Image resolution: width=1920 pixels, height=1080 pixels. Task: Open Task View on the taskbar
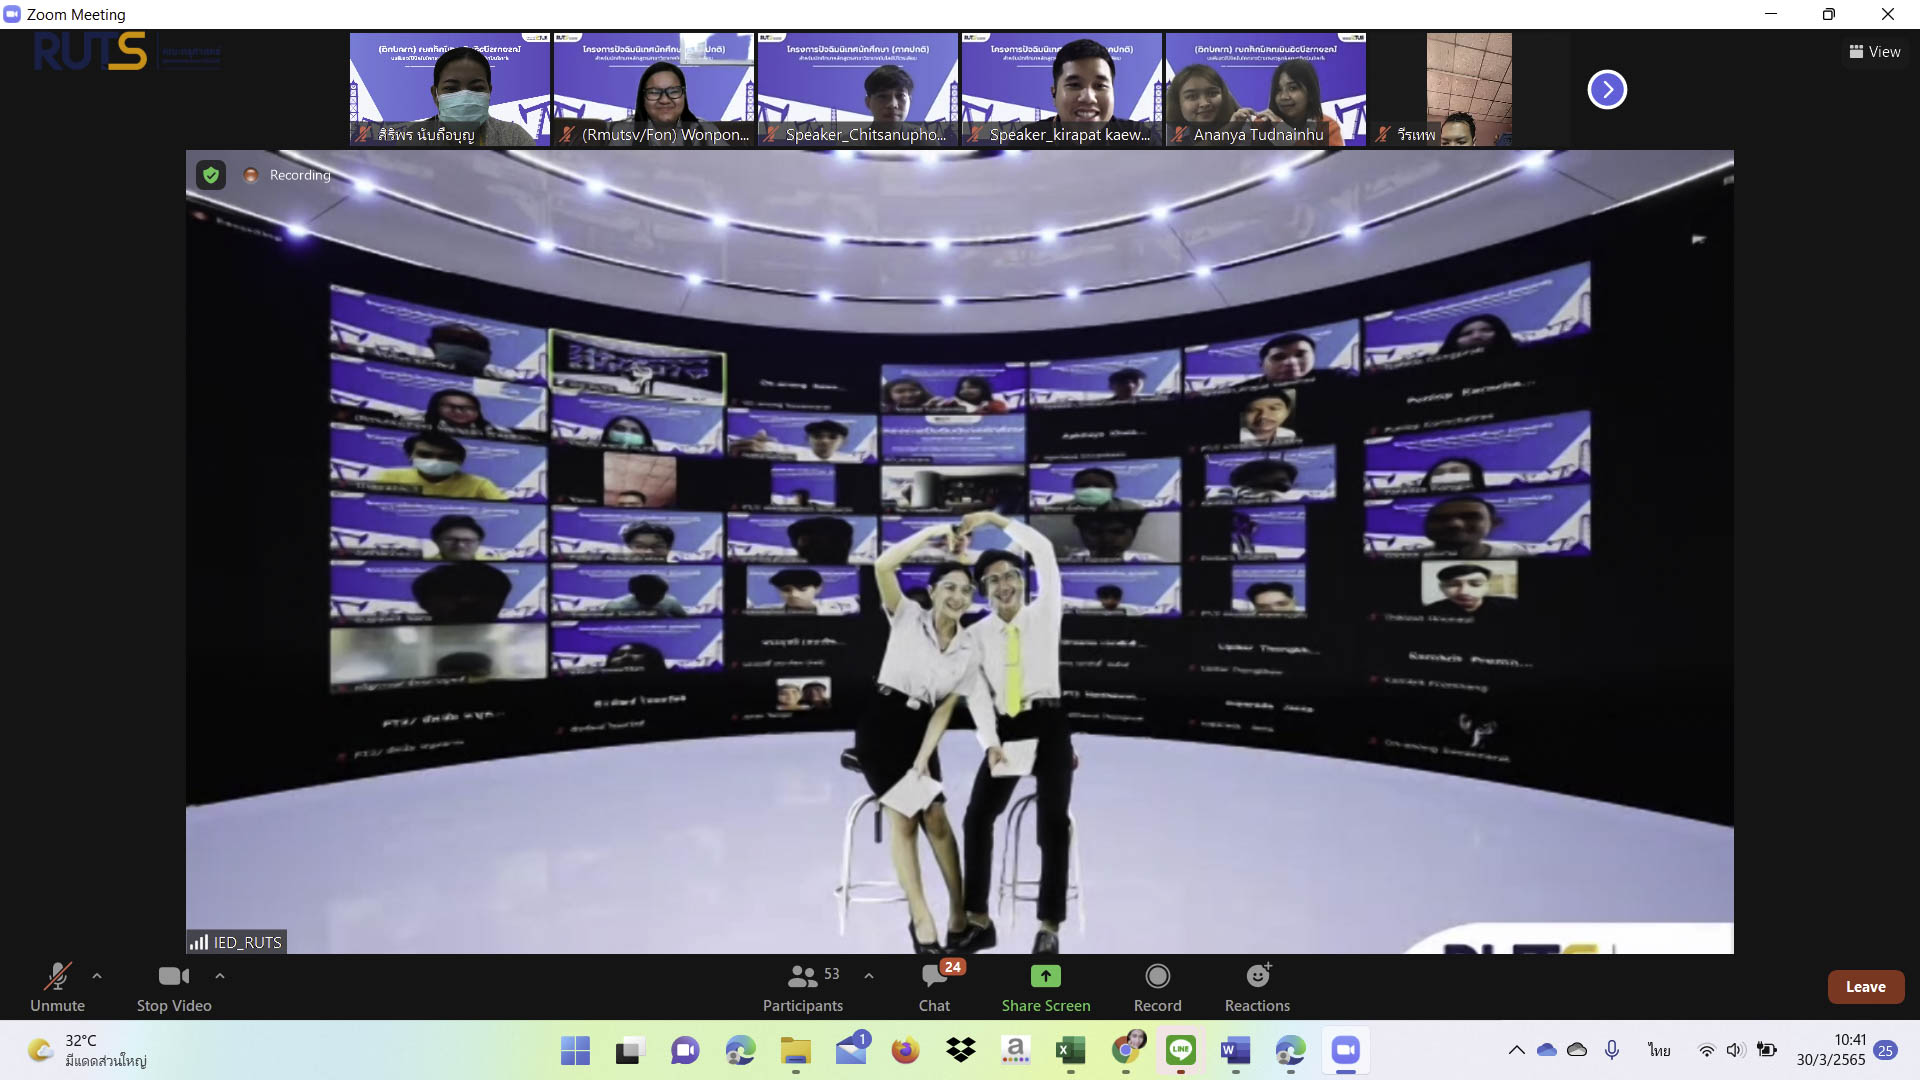[629, 1050]
